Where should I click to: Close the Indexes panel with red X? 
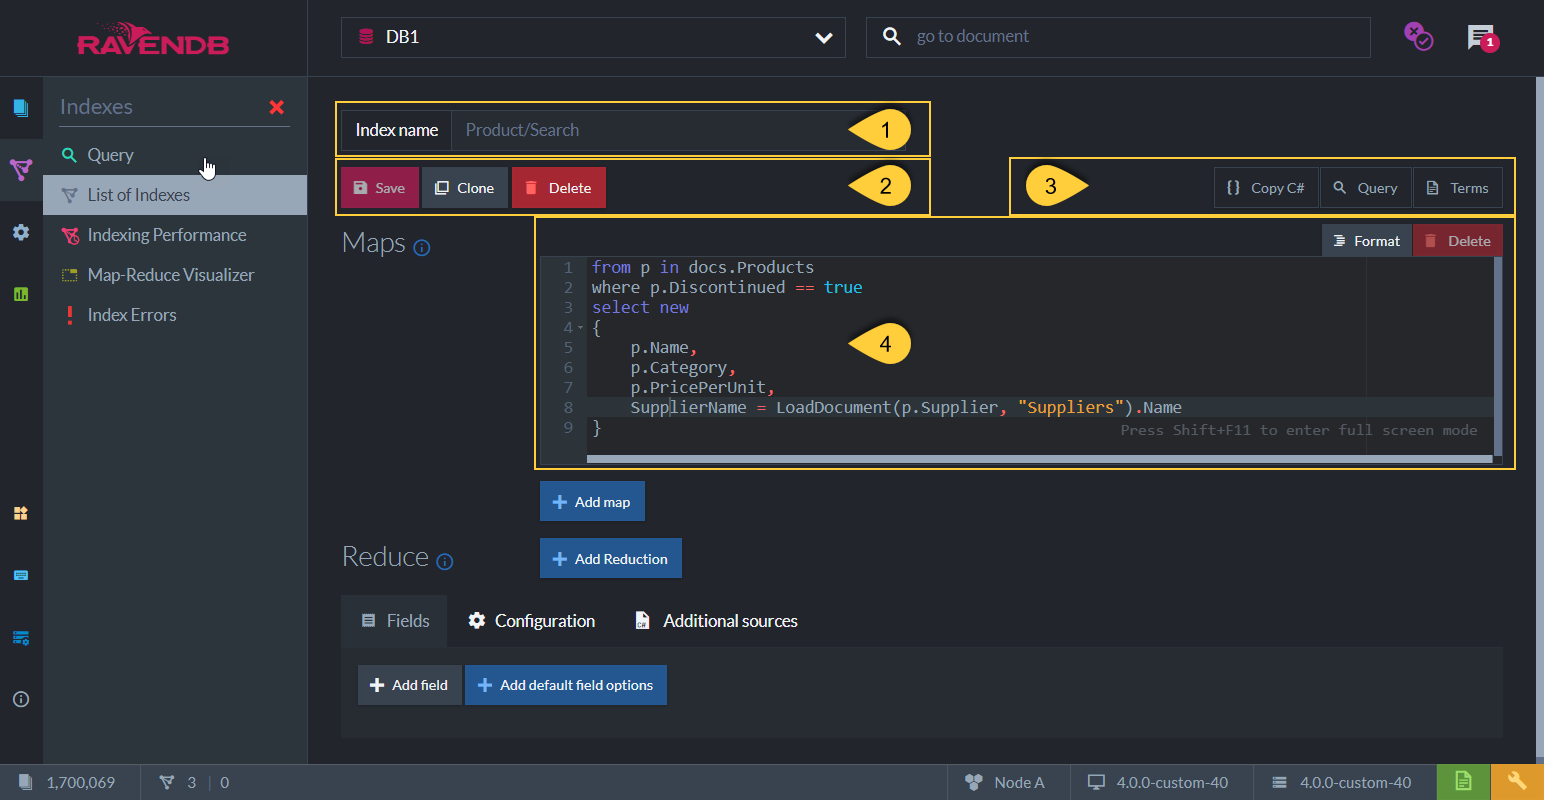point(277,107)
